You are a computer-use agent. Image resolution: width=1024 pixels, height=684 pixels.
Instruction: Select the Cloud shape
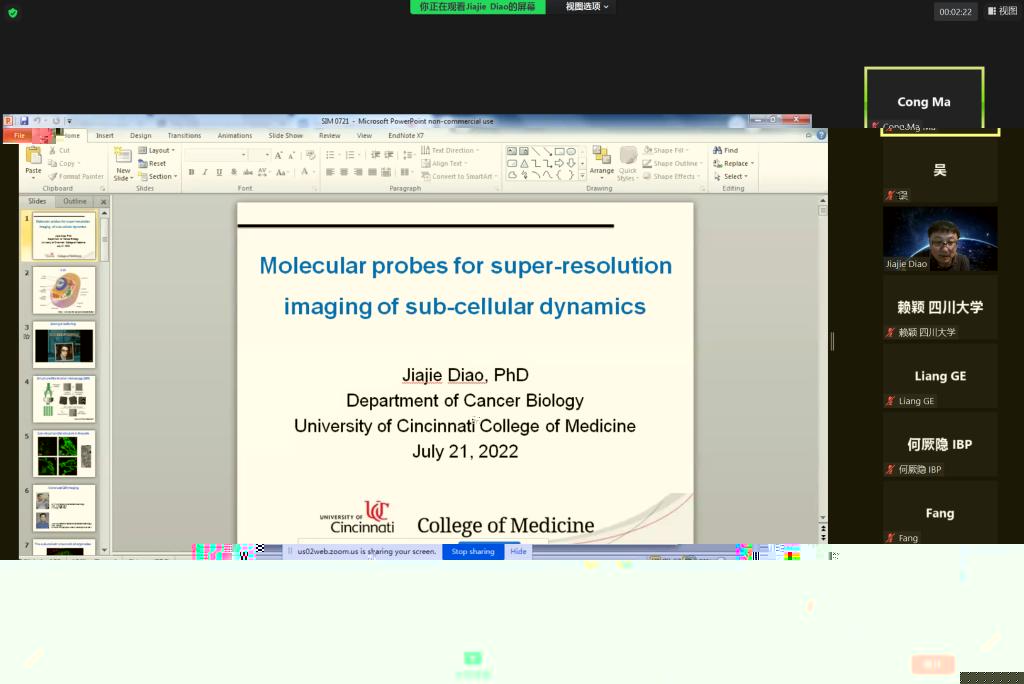[512, 175]
